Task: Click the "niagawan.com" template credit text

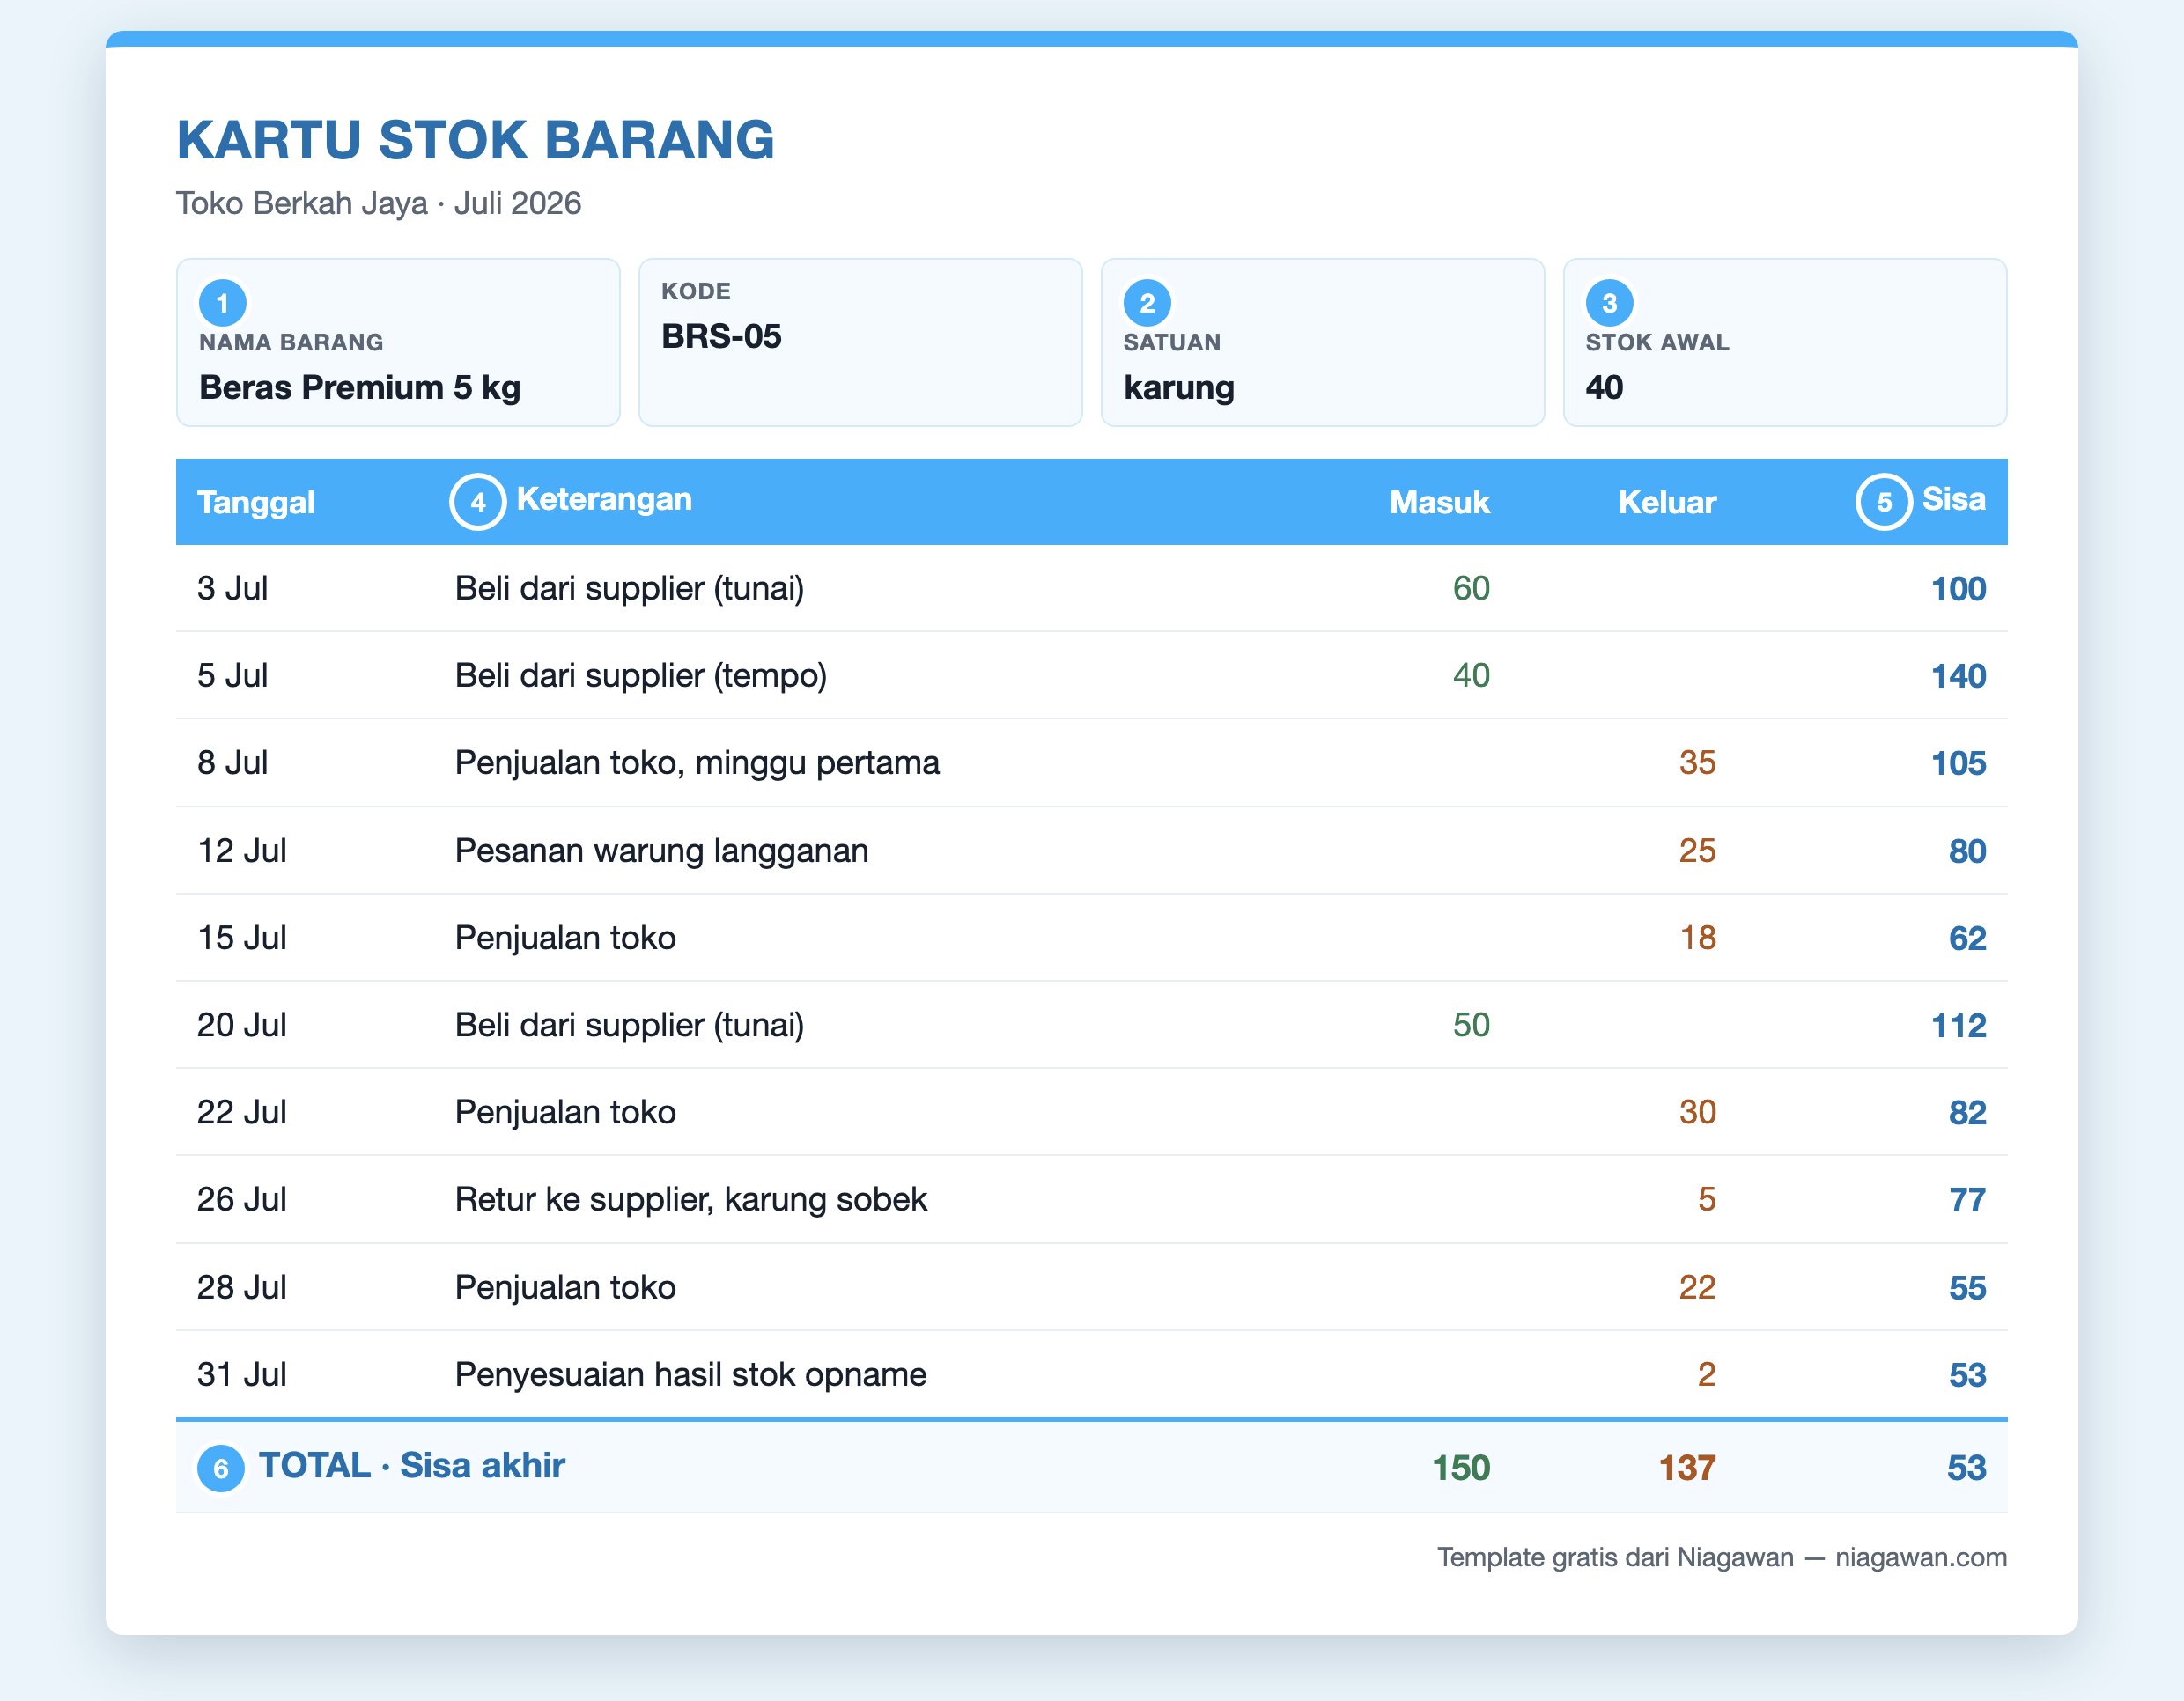Action: 1921,1557
